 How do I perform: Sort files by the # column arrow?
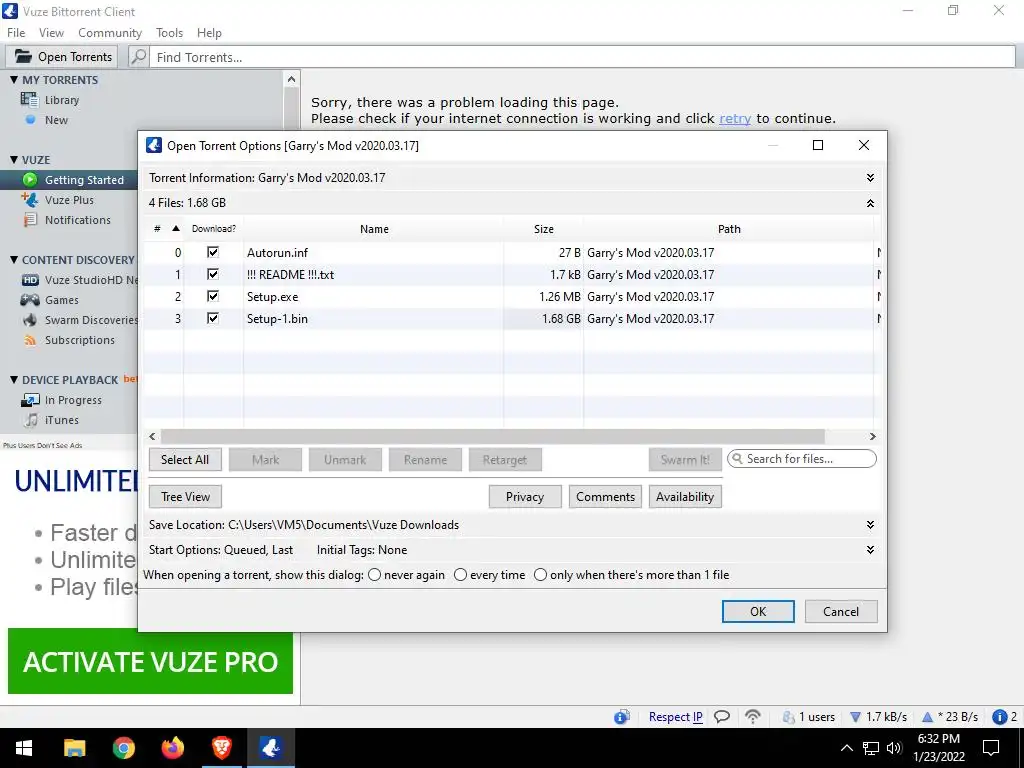coord(176,229)
